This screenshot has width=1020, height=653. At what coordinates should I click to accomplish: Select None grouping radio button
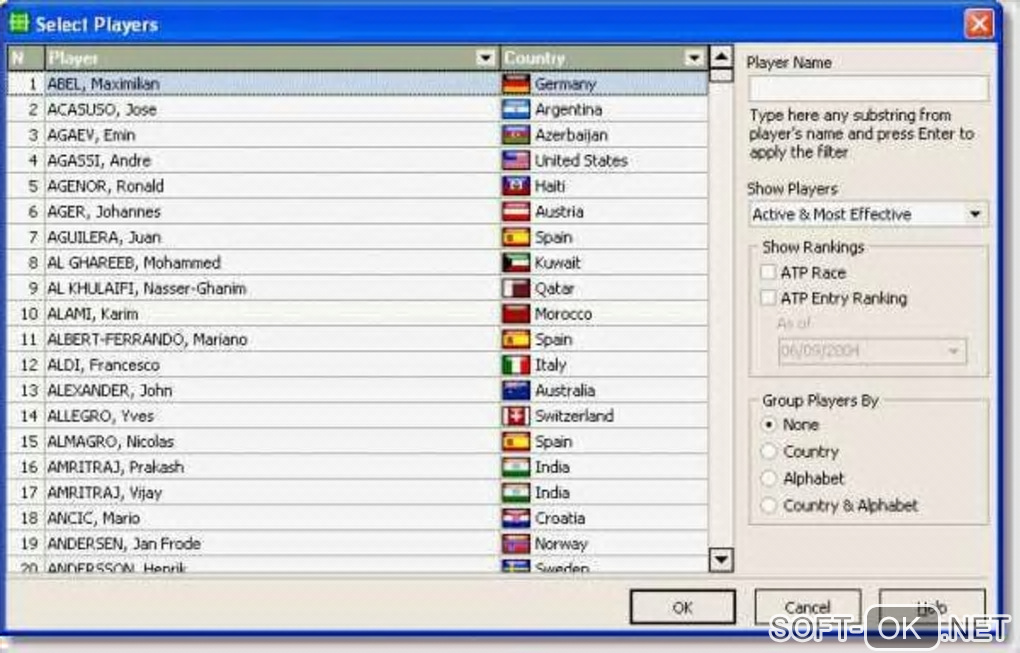(769, 425)
